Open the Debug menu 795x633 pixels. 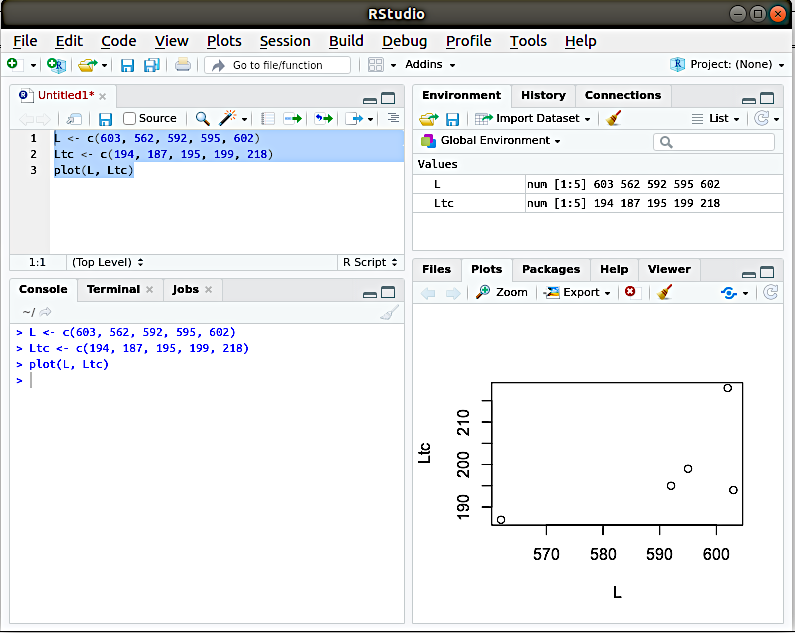405,41
